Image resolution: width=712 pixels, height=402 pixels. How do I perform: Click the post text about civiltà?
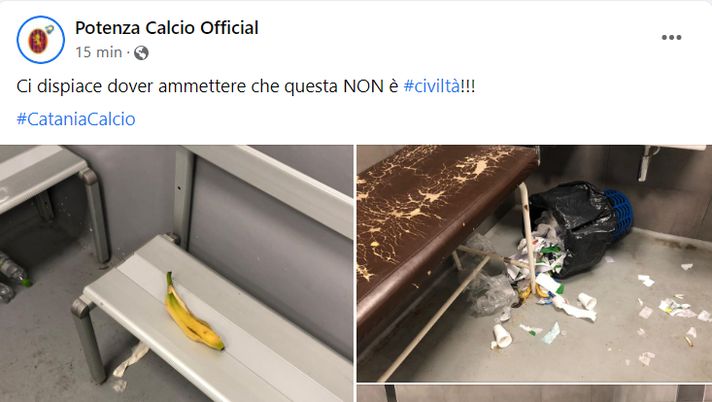(x=246, y=86)
